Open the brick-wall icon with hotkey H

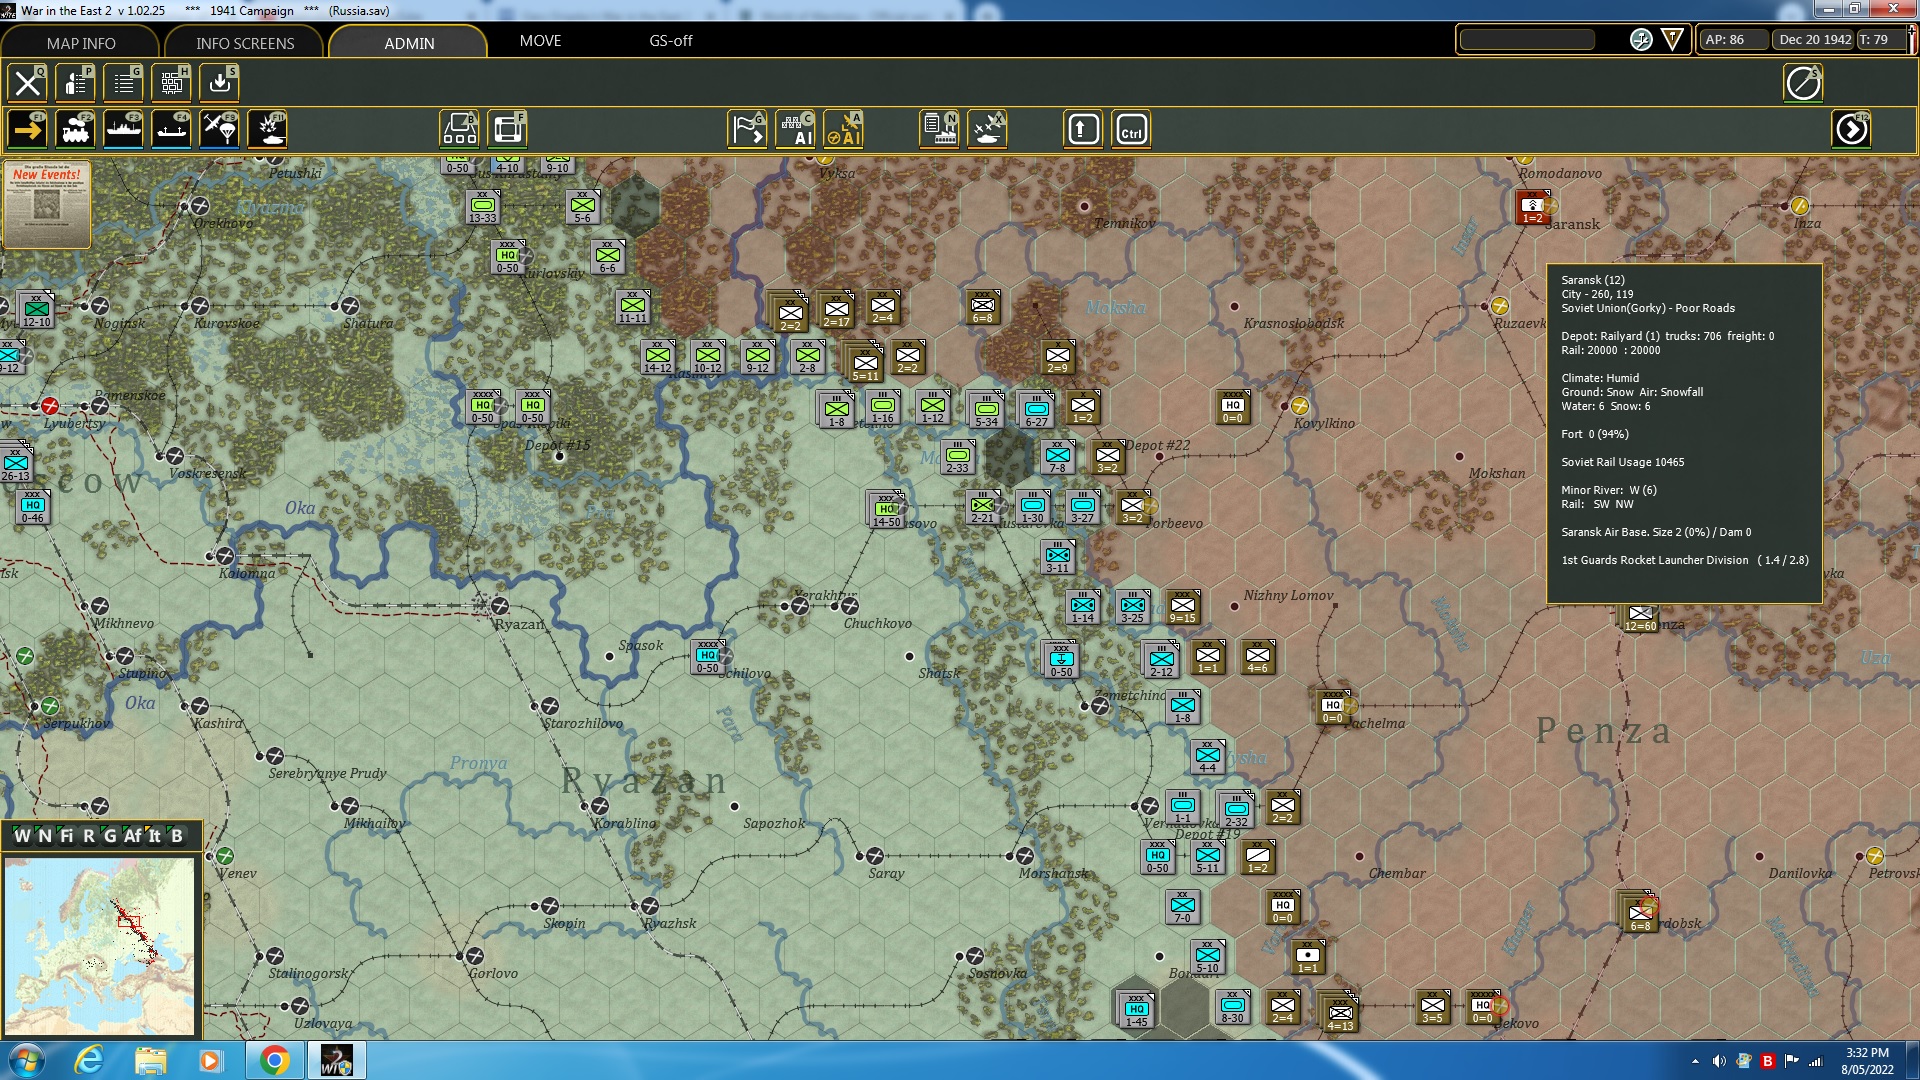pyautogui.click(x=171, y=83)
